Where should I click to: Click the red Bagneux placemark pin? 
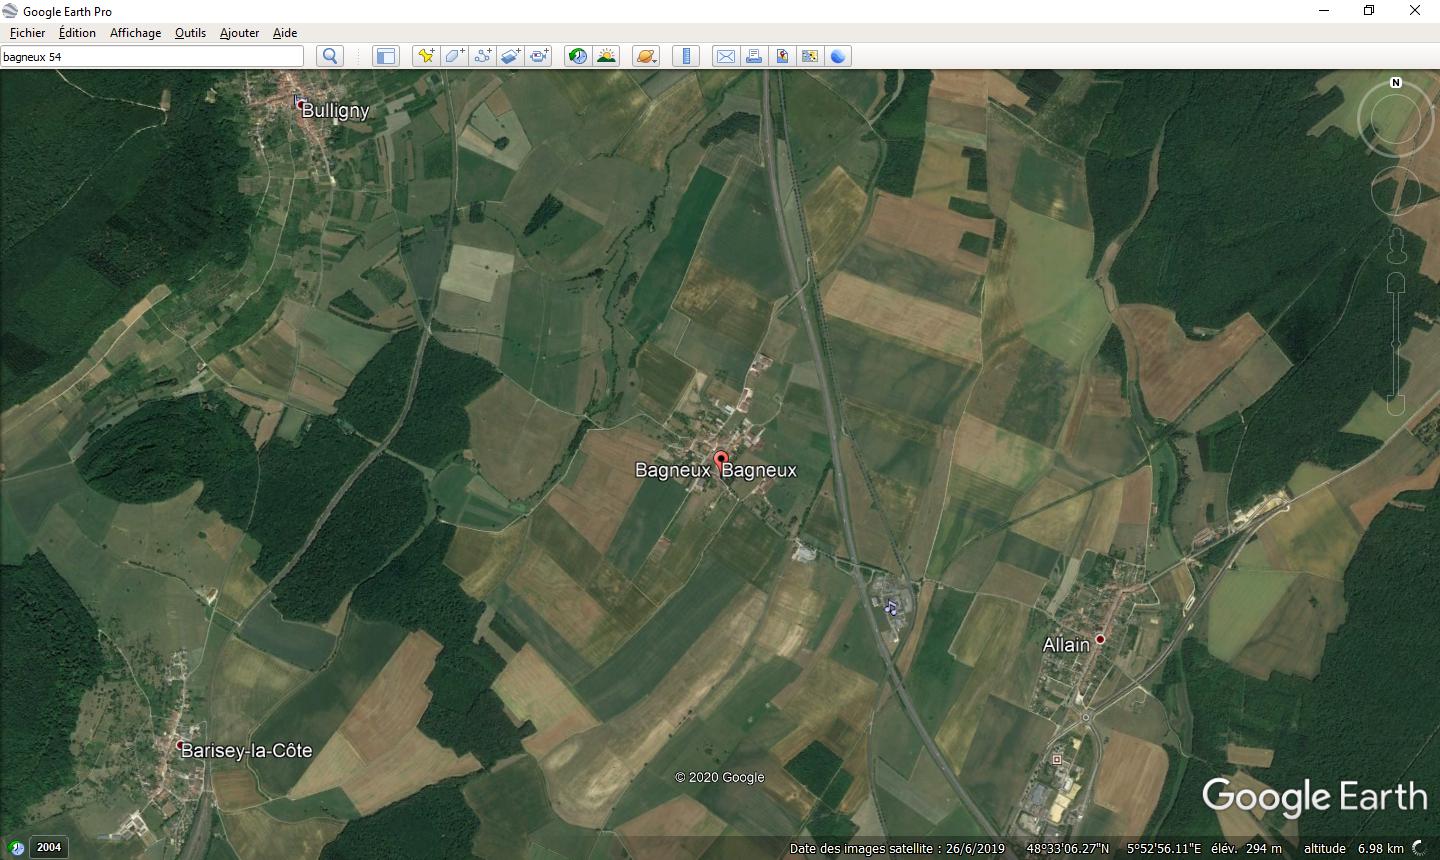720,463
